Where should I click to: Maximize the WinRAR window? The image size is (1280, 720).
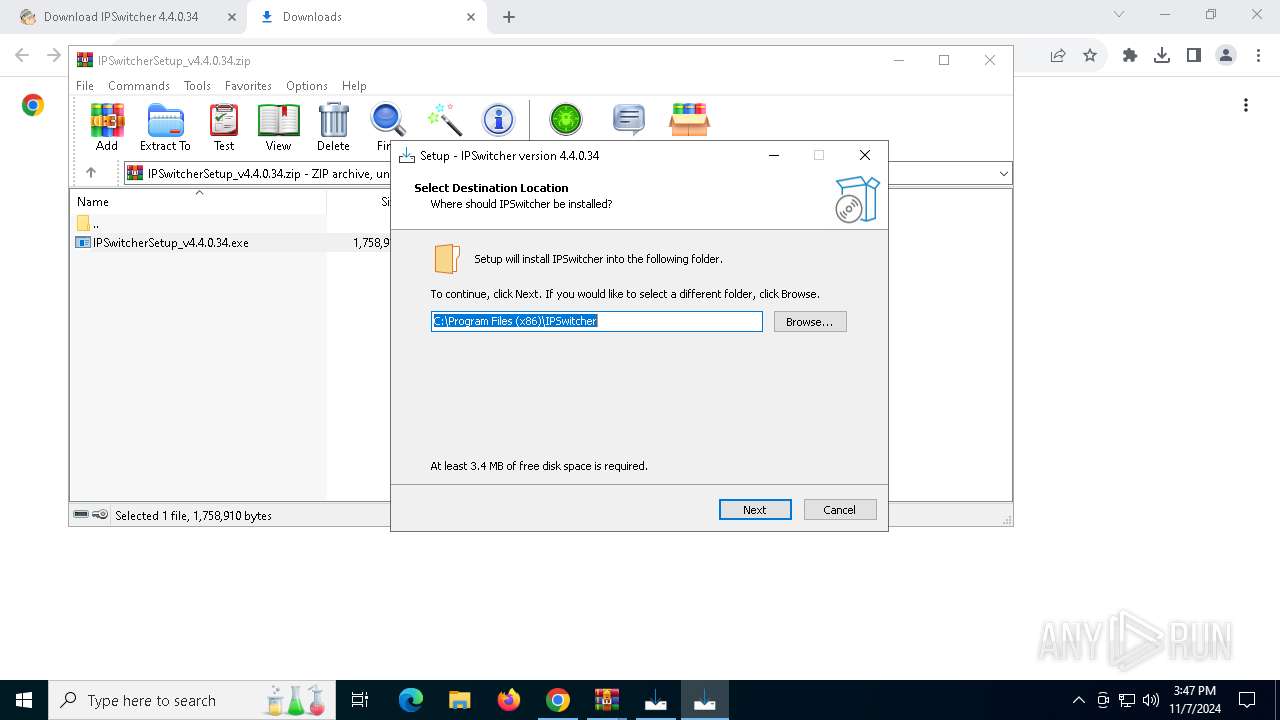(944, 60)
